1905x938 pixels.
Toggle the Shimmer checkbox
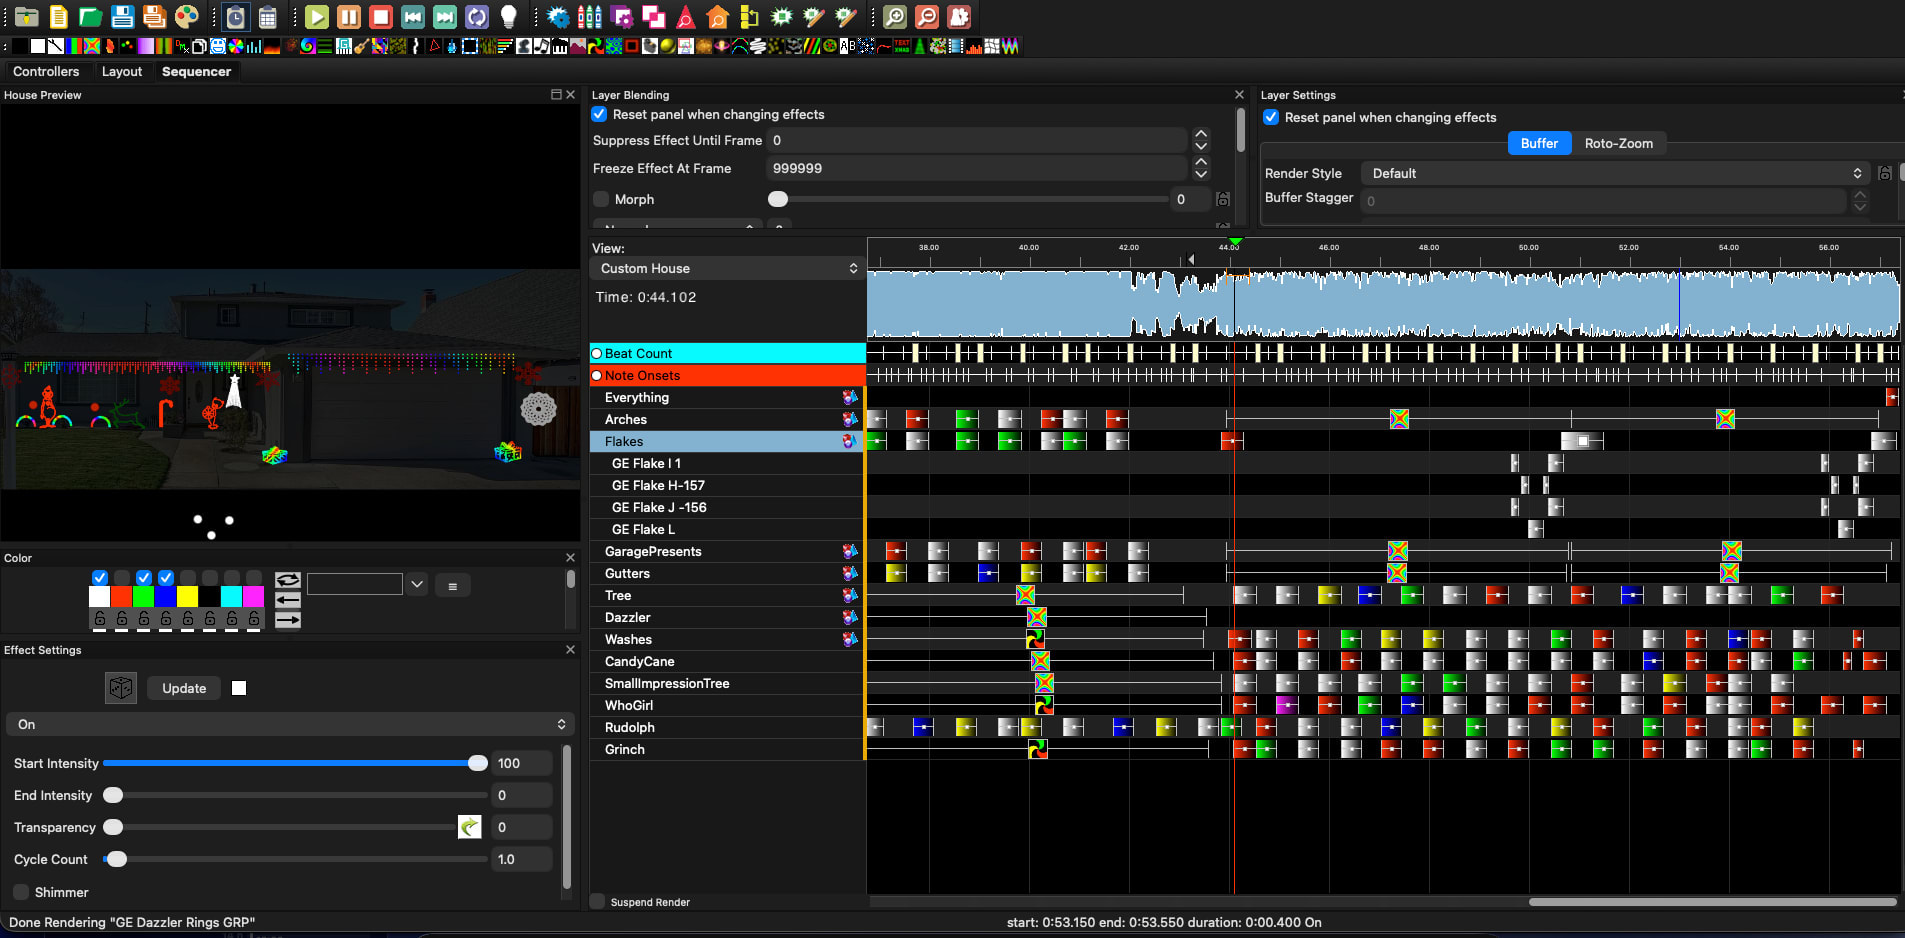tap(21, 892)
